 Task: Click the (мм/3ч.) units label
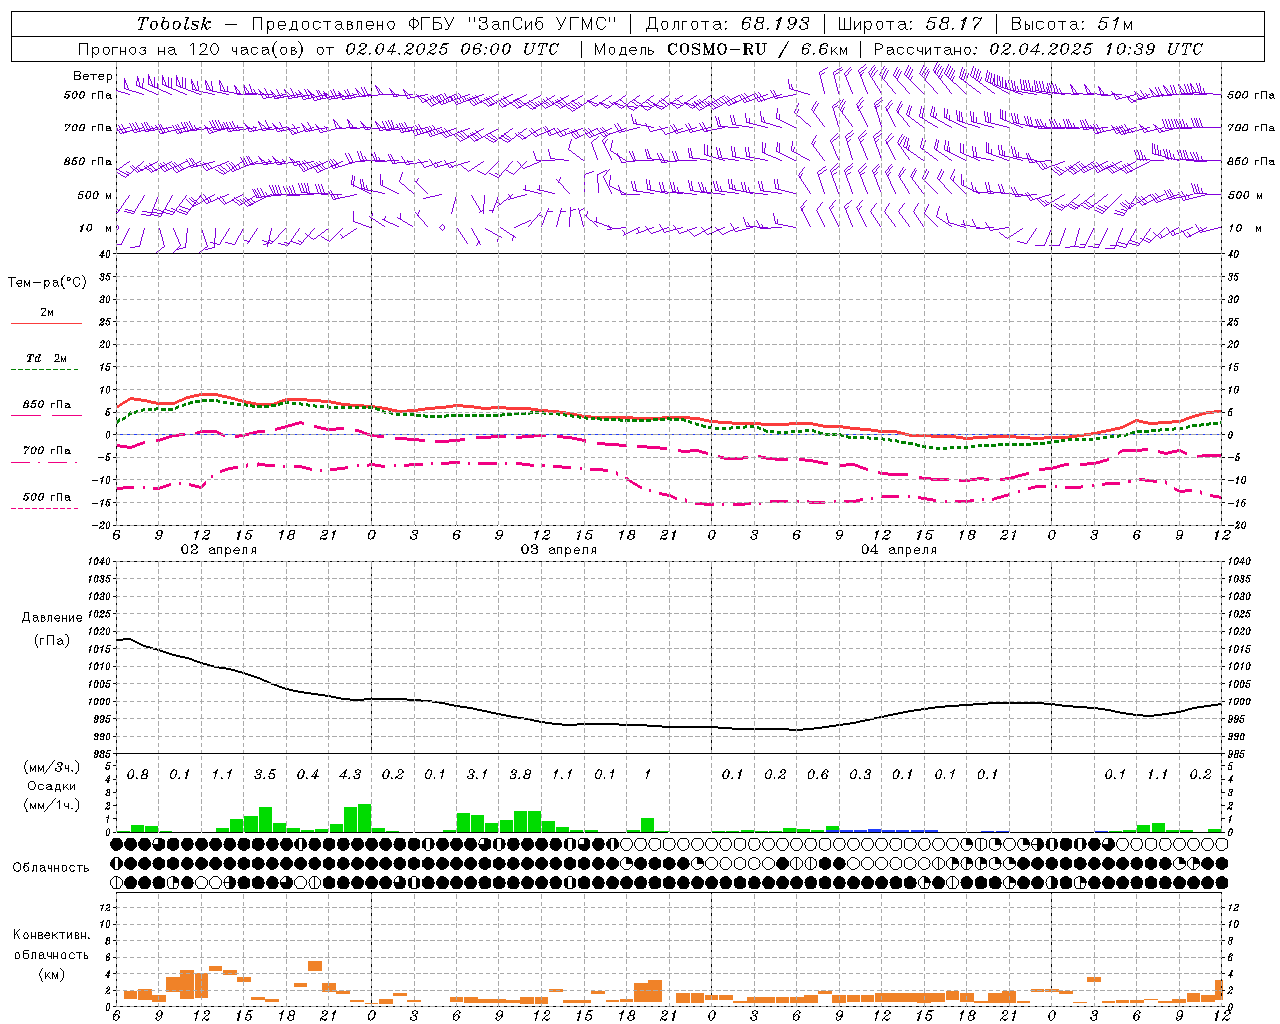[x=52, y=767]
